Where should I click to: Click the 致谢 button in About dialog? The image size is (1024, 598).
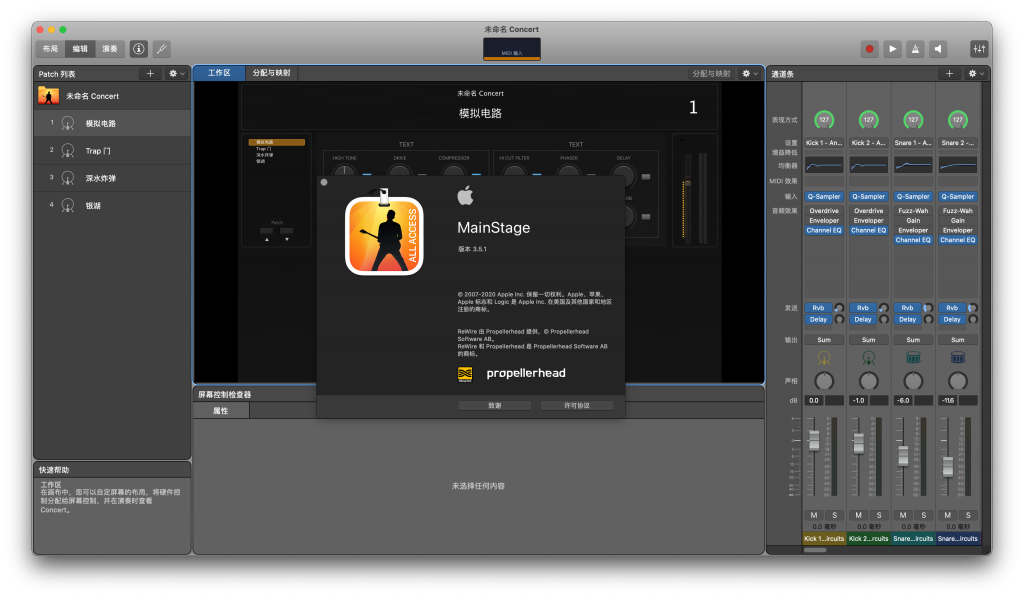[494, 405]
